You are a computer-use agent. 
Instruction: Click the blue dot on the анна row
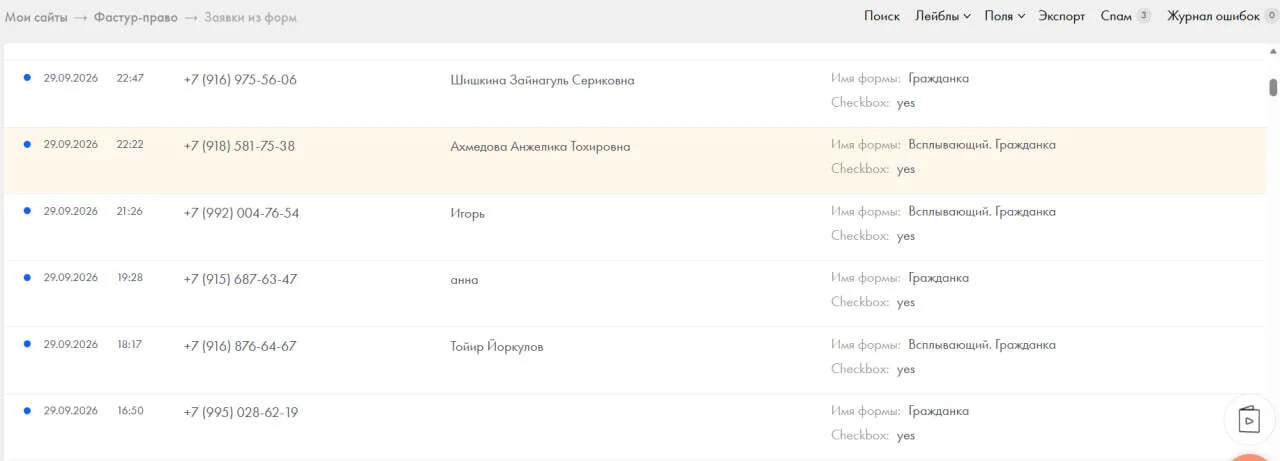[27, 277]
